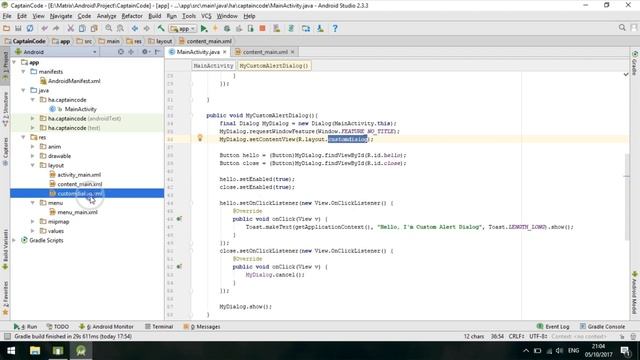Image resolution: width=640 pixels, height=360 pixels.
Task: Click the MyCustomAlertDialog() breadcrumb
Action: (x=274, y=66)
